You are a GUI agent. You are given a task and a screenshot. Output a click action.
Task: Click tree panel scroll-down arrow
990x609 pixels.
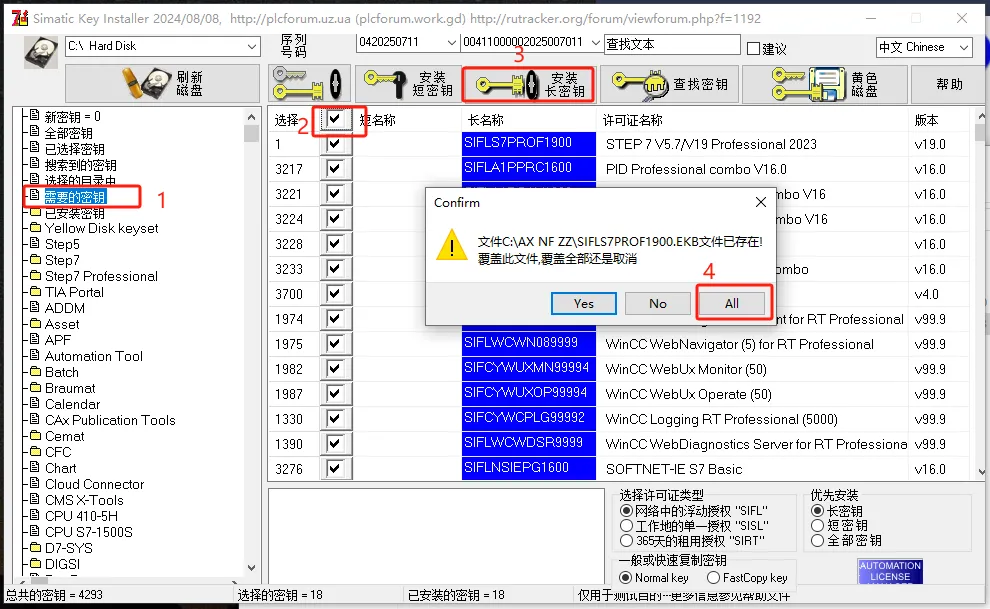[251, 567]
